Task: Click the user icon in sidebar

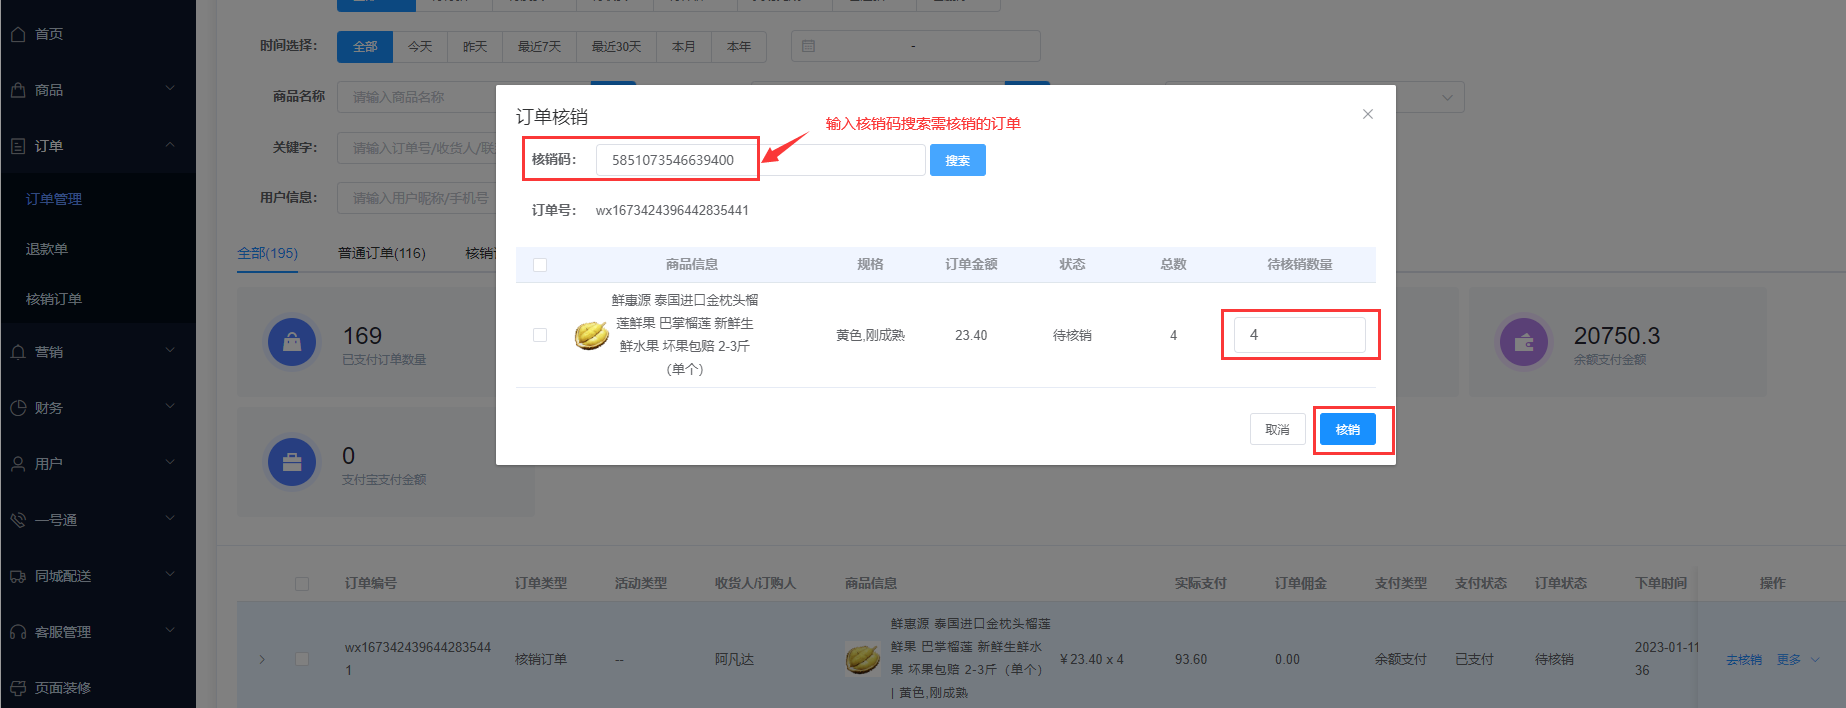Action: tap(18, 464)
